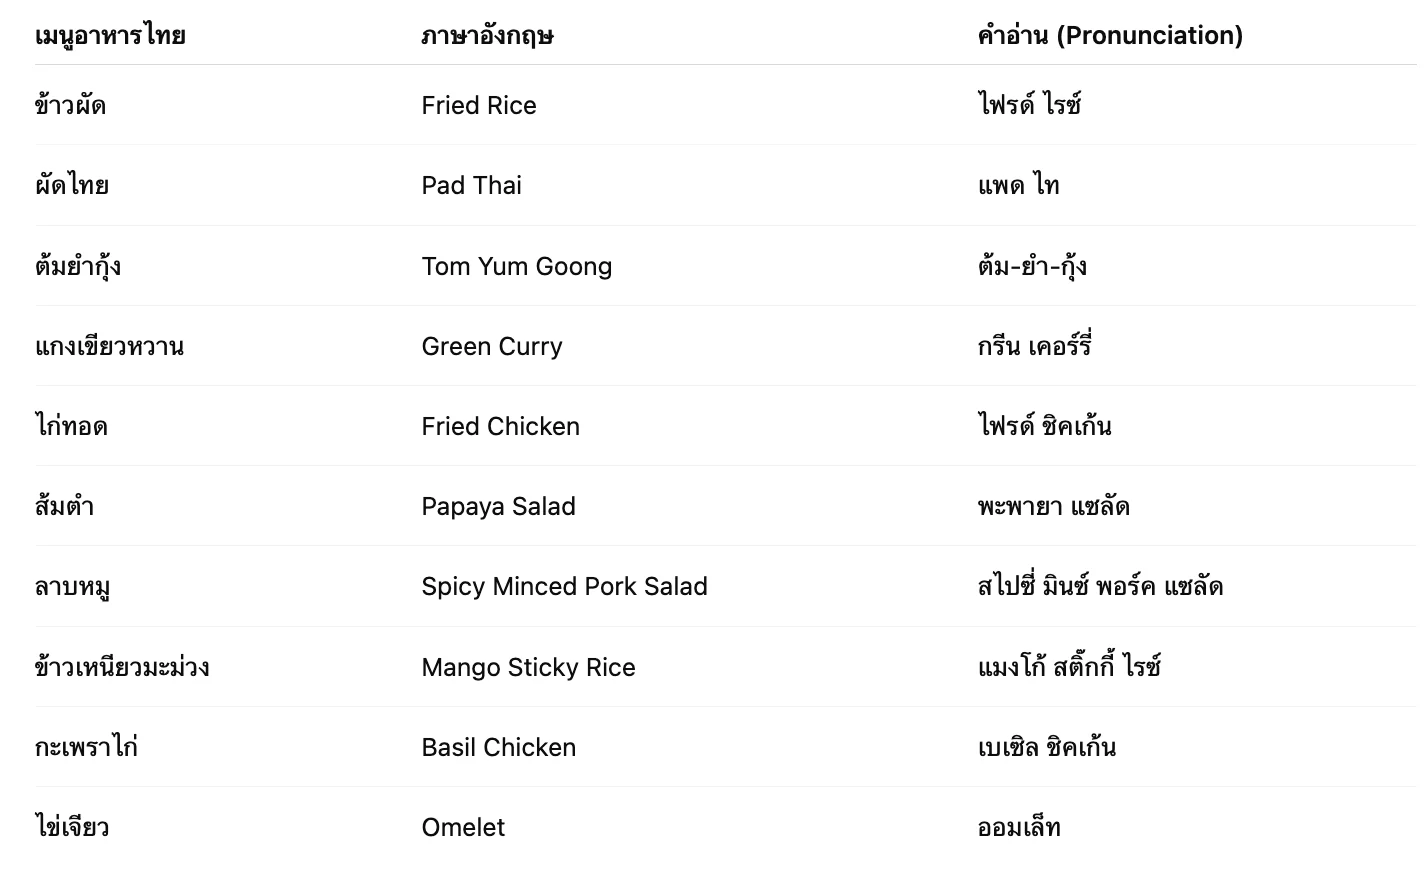1428x878 pixels.
Task: Click the ลาบหมู menu cell
Action: pyautogui.click(x=72, y=587)
